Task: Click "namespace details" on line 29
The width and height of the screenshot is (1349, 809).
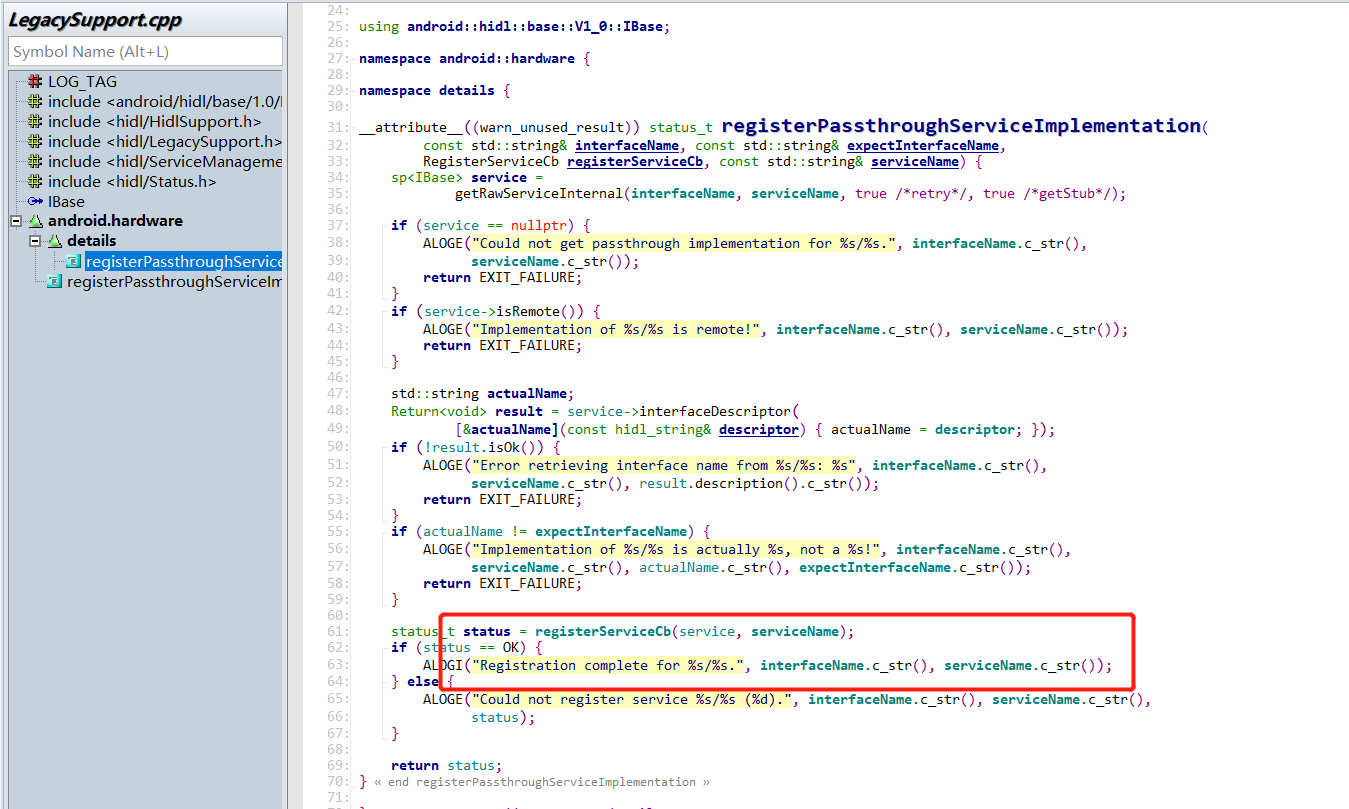Action: point(427,90)
